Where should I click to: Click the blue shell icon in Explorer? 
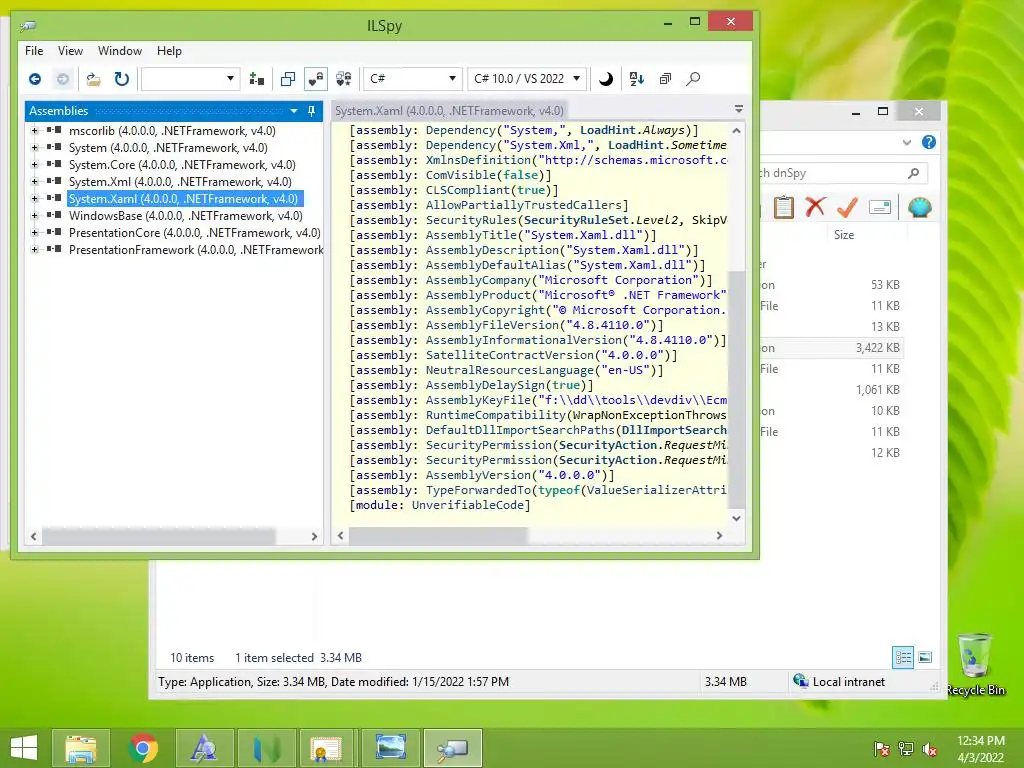(x=920, y=207)
